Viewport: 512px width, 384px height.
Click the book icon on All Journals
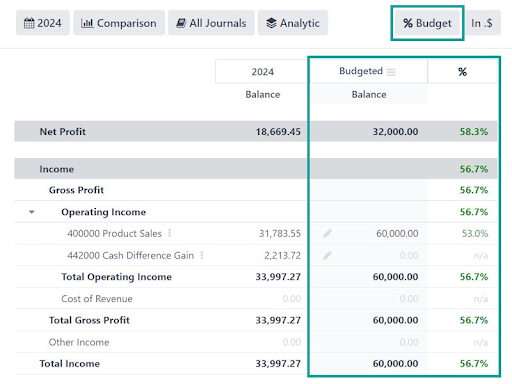click(181, 23)
